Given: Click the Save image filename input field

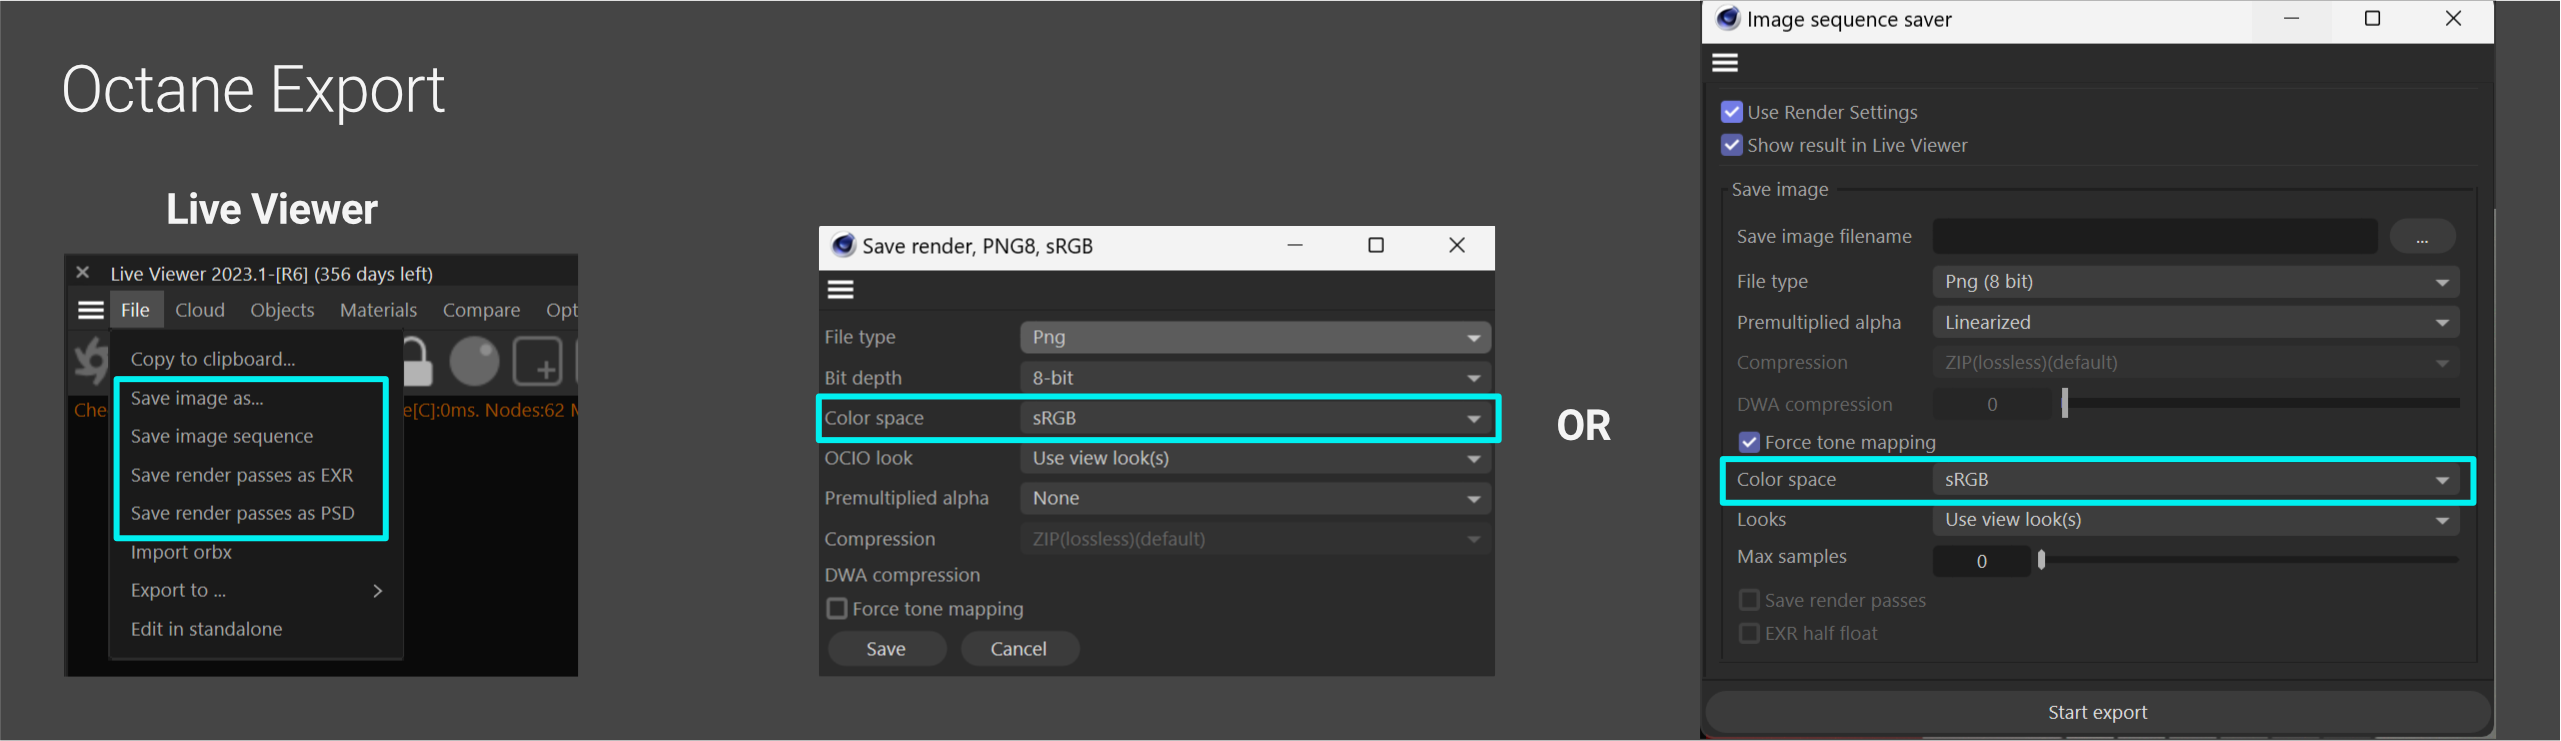Looking at the screenshot, I should (x=2154, y=237).
